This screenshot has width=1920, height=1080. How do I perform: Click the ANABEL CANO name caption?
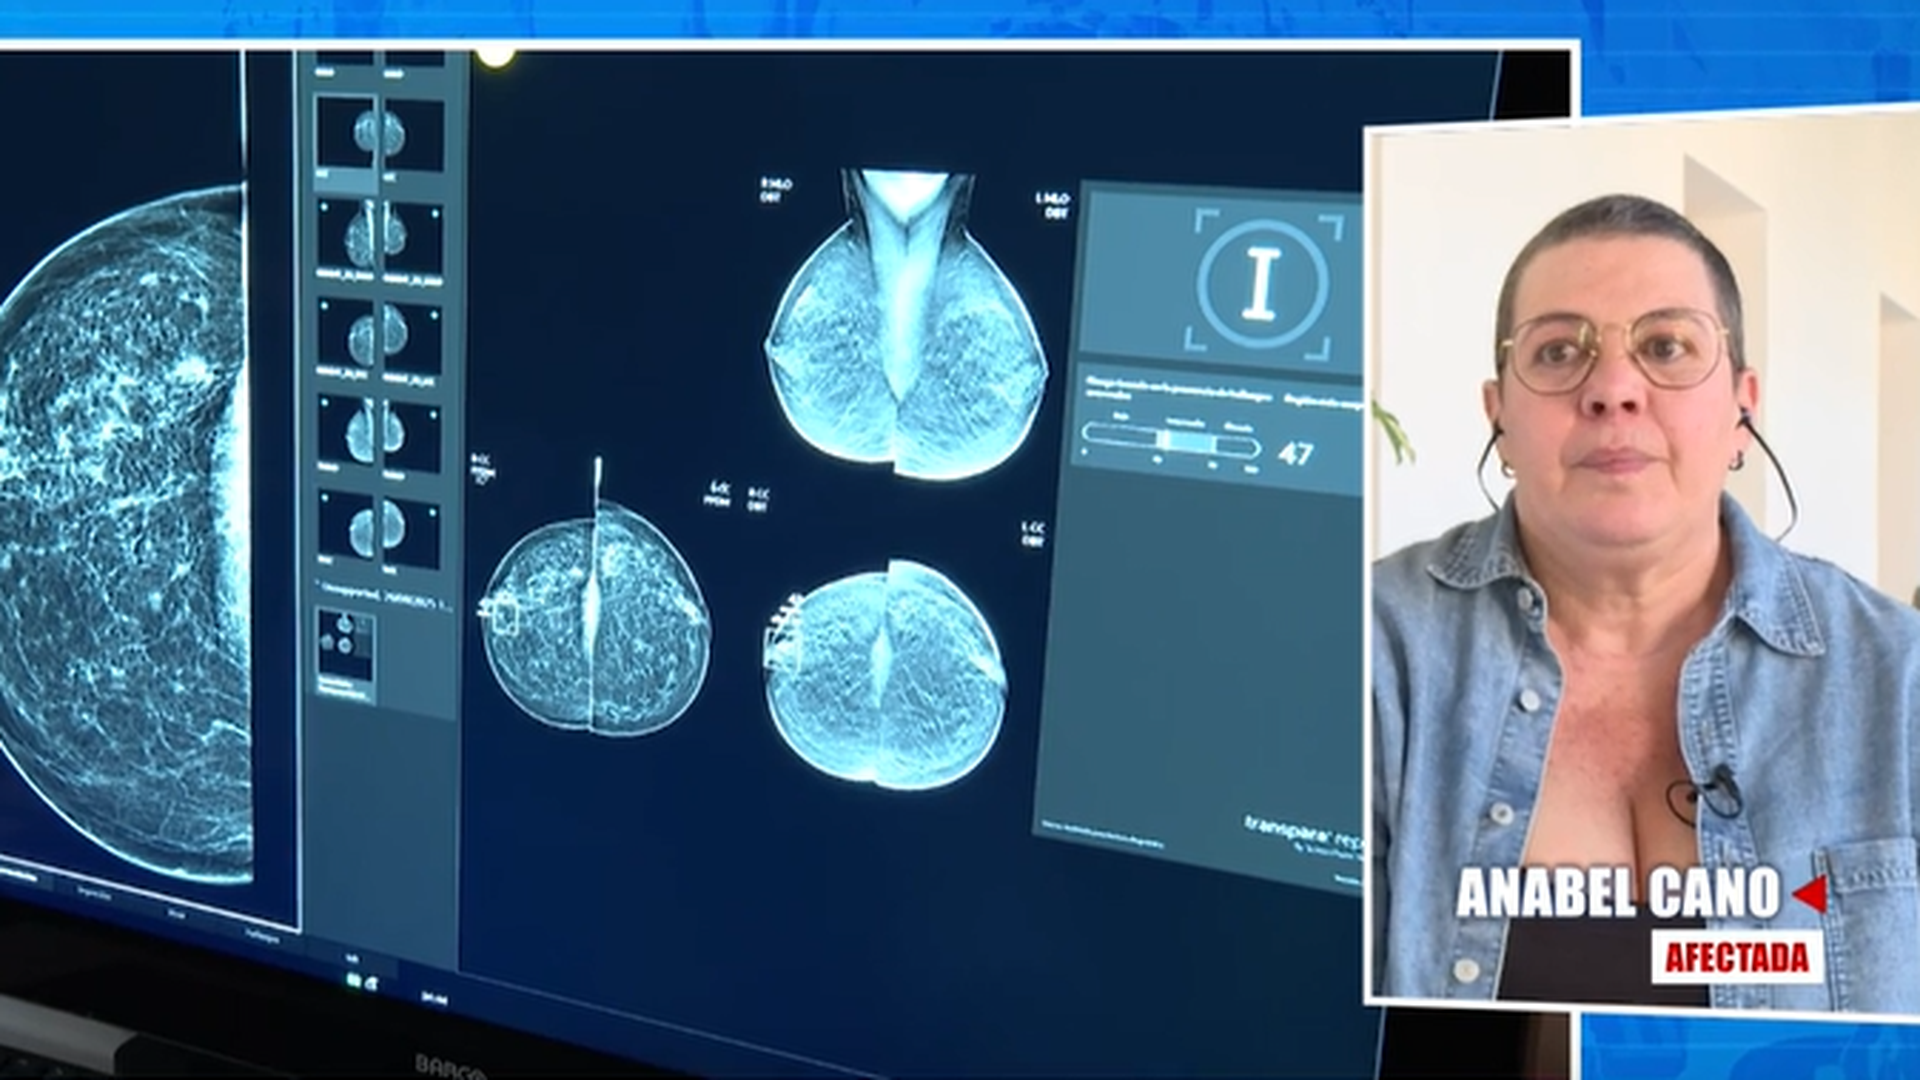tap(1616, 893)
